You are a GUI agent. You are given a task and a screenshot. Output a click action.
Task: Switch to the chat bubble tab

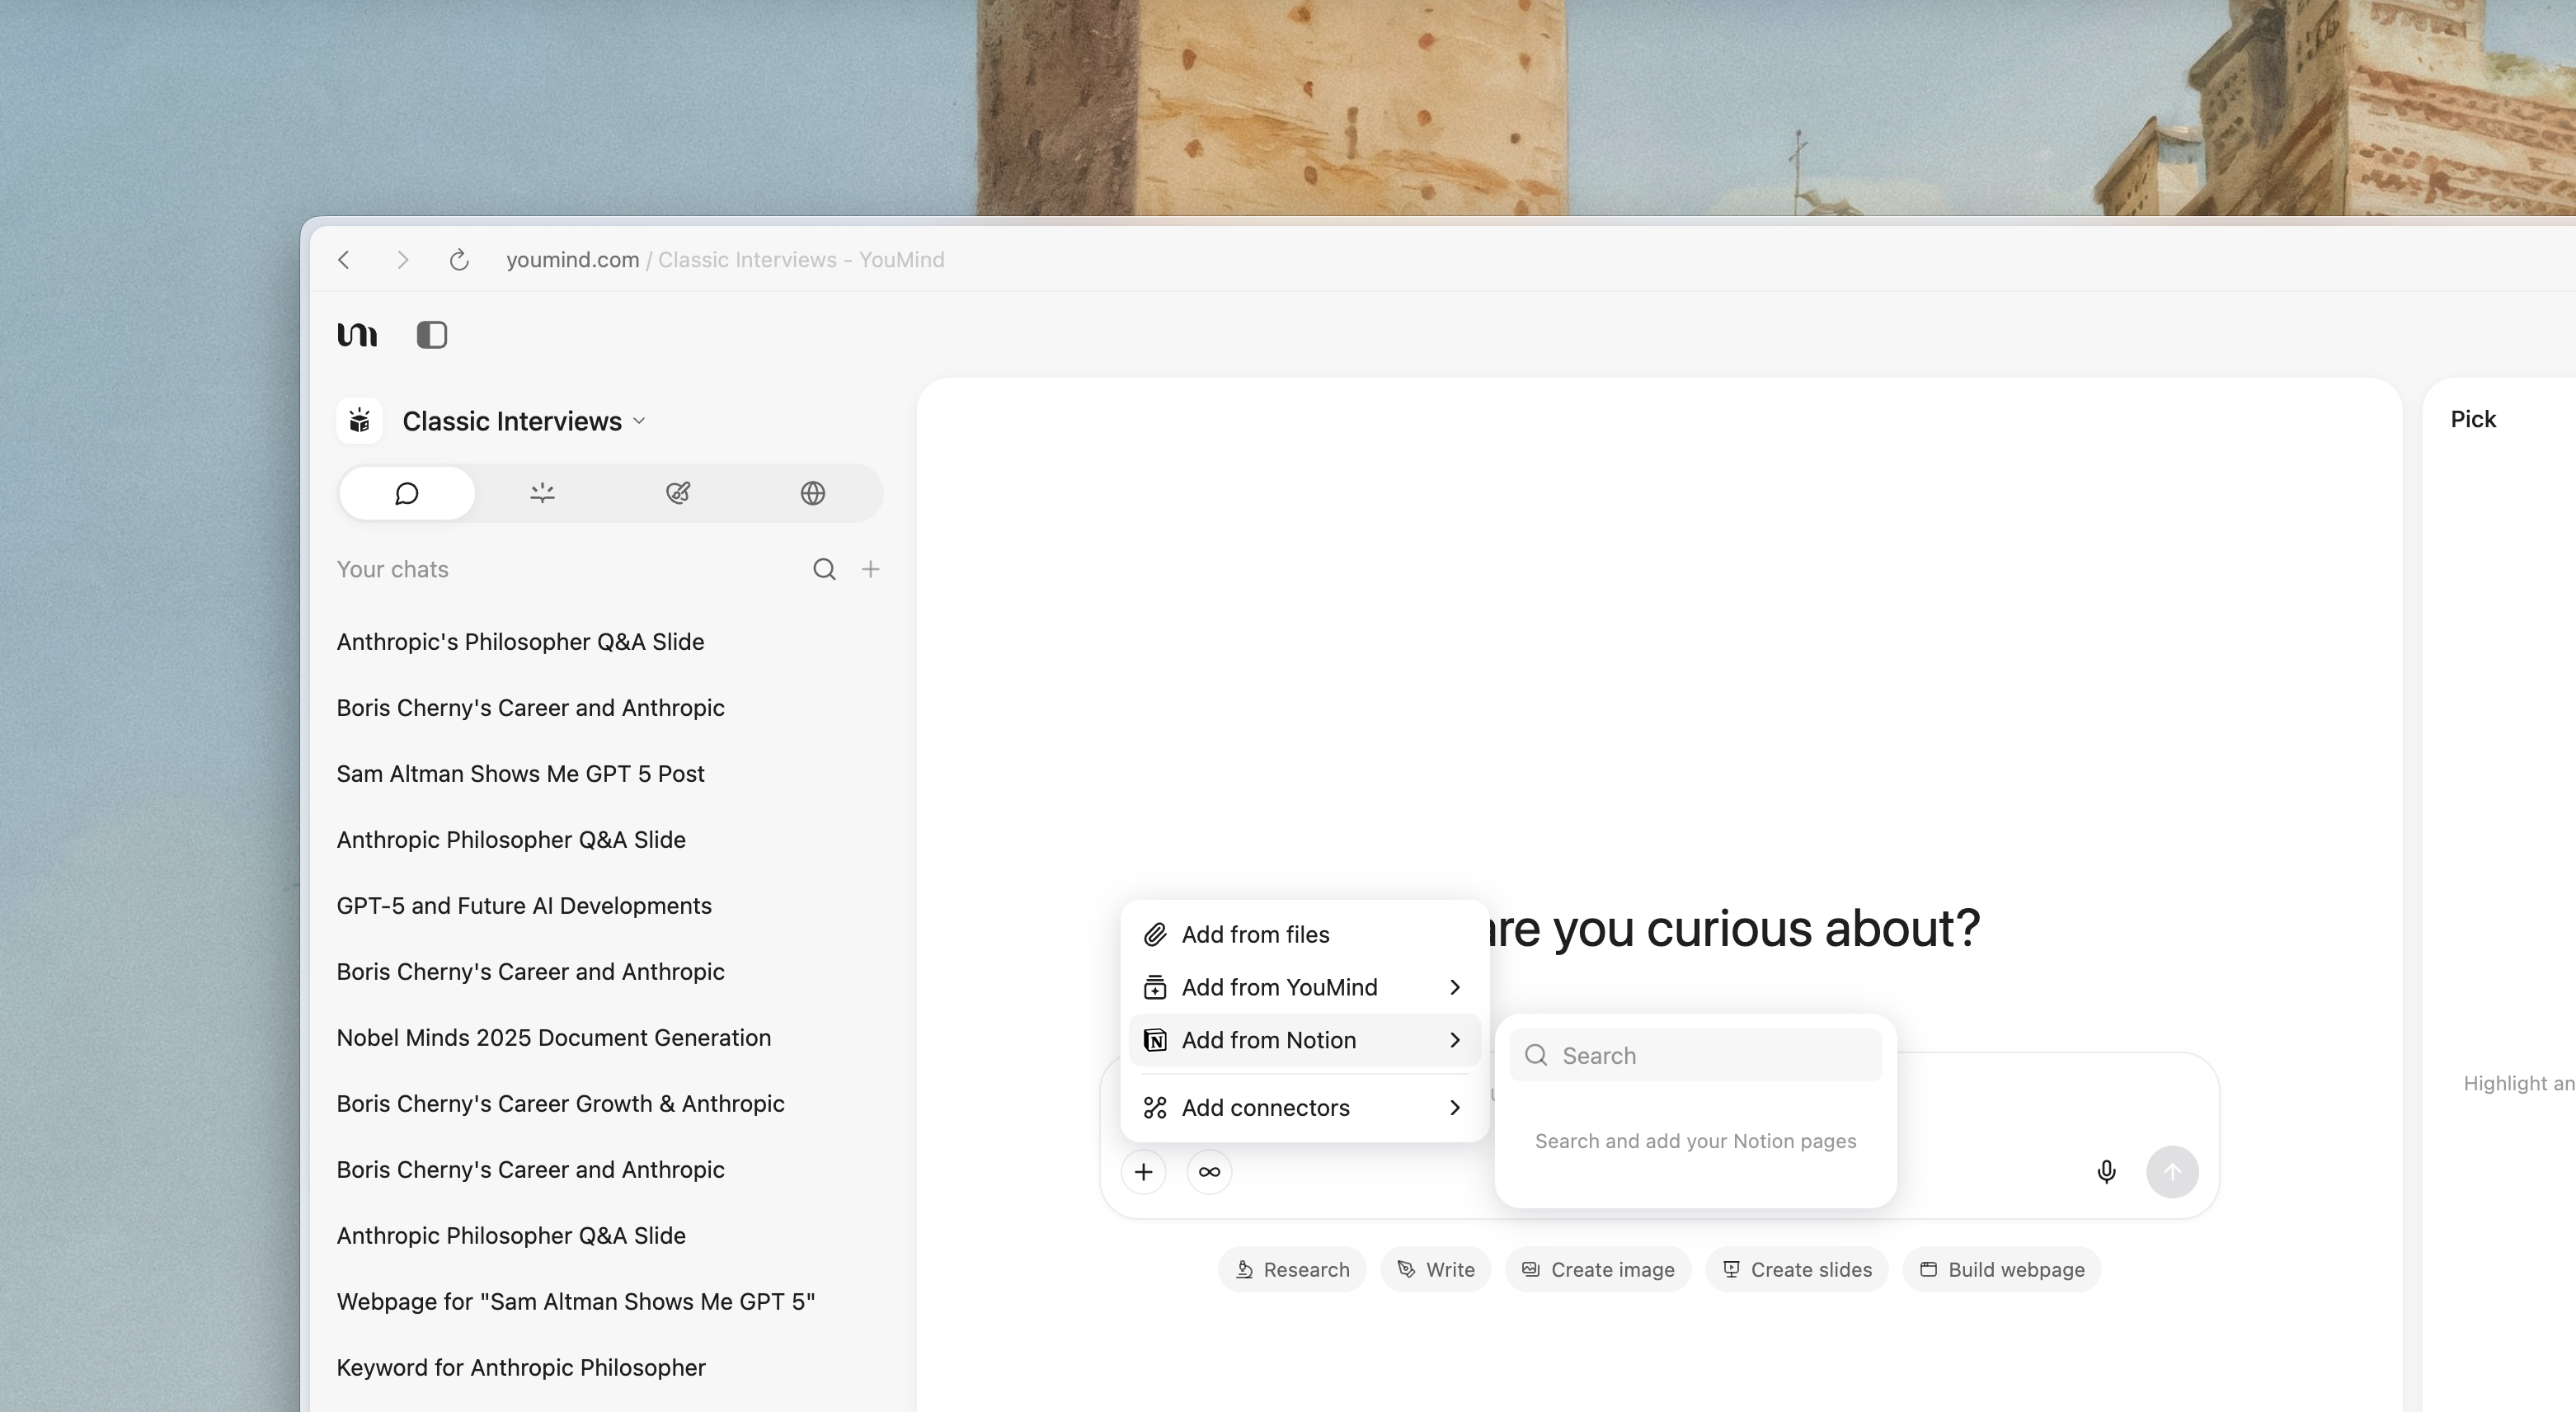click(406, 493)
